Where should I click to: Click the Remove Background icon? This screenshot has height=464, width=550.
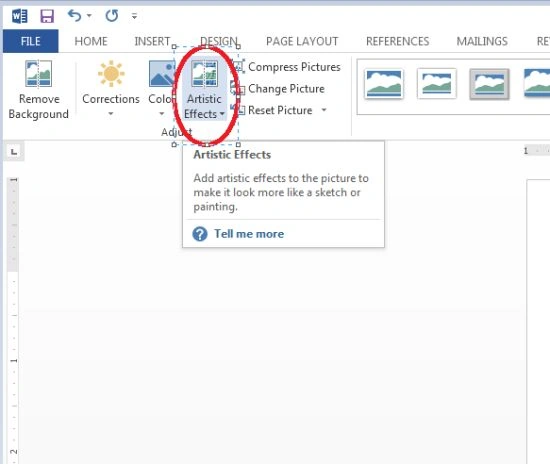point(39,73)
